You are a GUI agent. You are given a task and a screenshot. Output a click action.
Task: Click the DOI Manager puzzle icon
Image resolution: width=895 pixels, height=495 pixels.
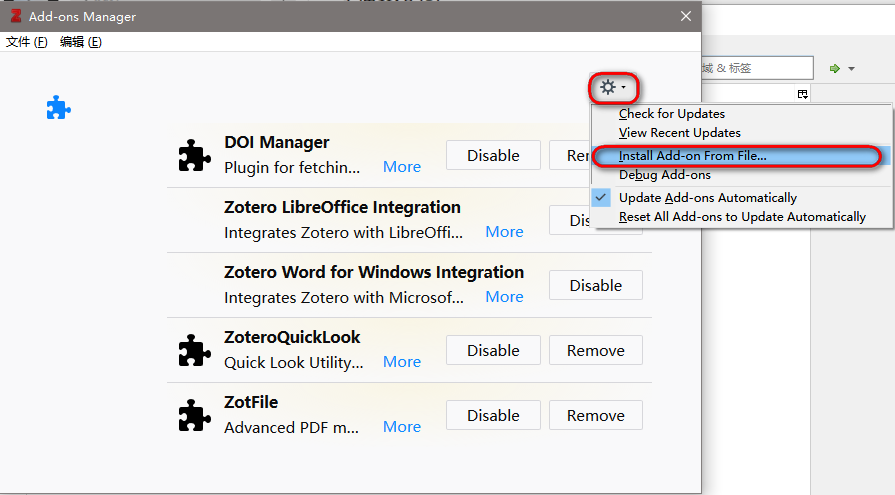click(x=195, y=155)
